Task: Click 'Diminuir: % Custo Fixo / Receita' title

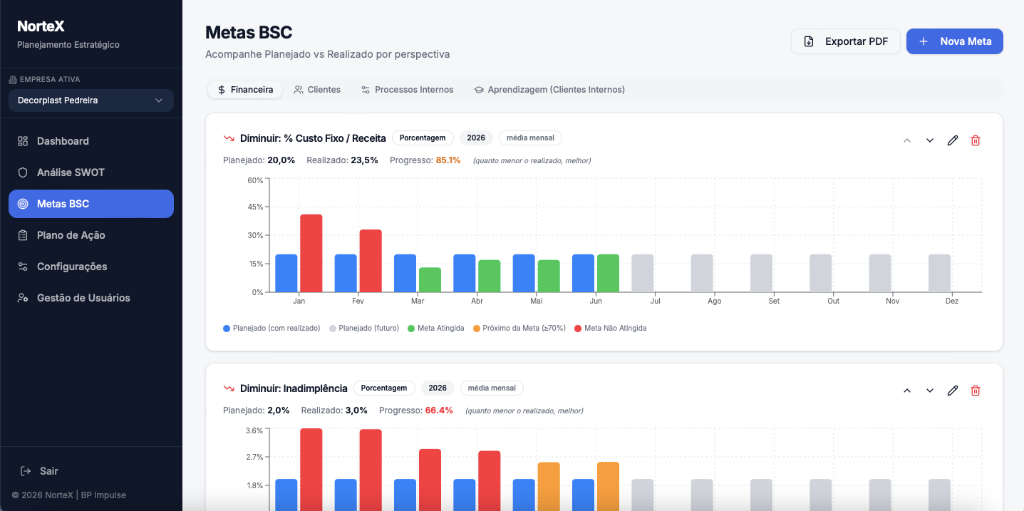Action: [x=313, y=138]
